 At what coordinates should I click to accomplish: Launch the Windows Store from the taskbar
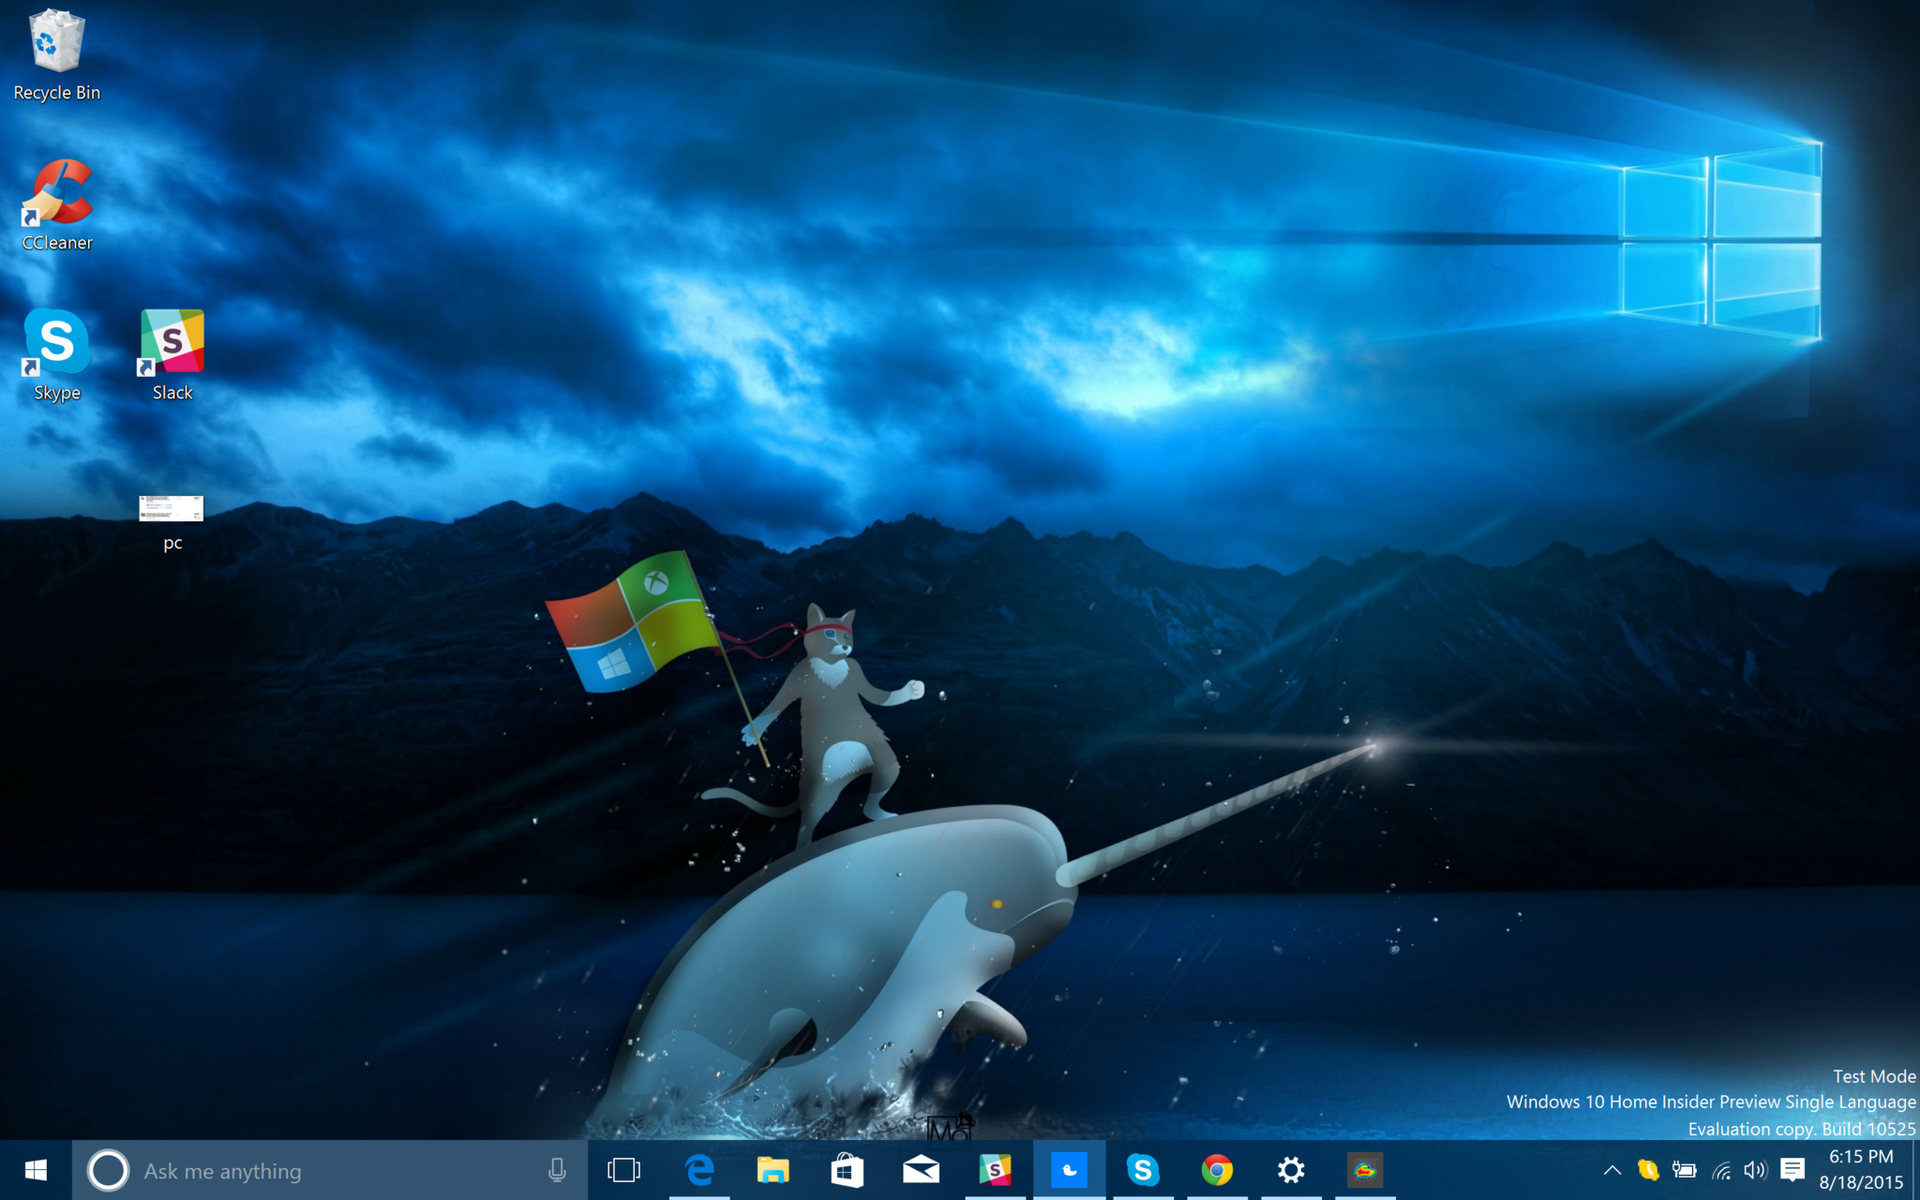pos(846,1170)
